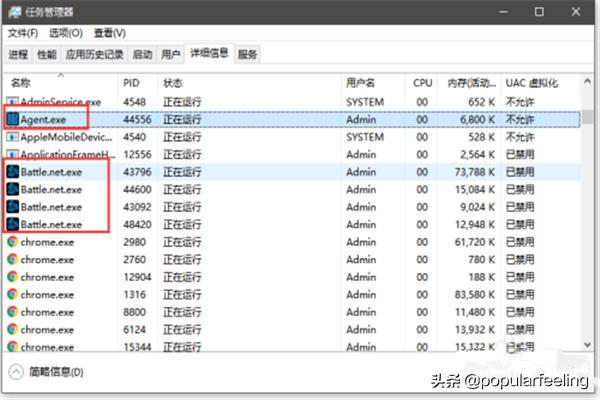Viewport: 600px width, 400px height.
Task: Click Chrome icon for PID 1316
Action: point(13,294)
